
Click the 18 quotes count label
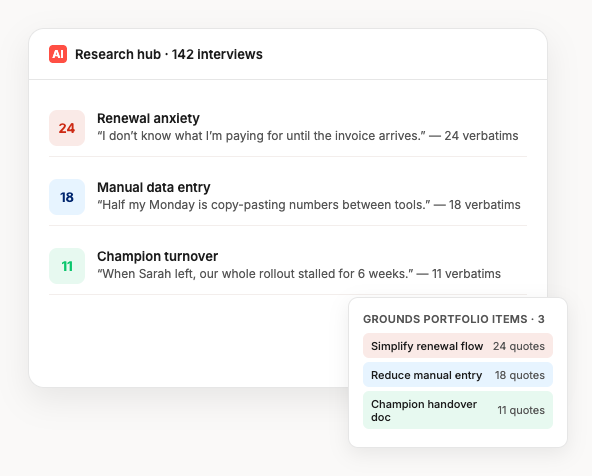pos(520,375)
